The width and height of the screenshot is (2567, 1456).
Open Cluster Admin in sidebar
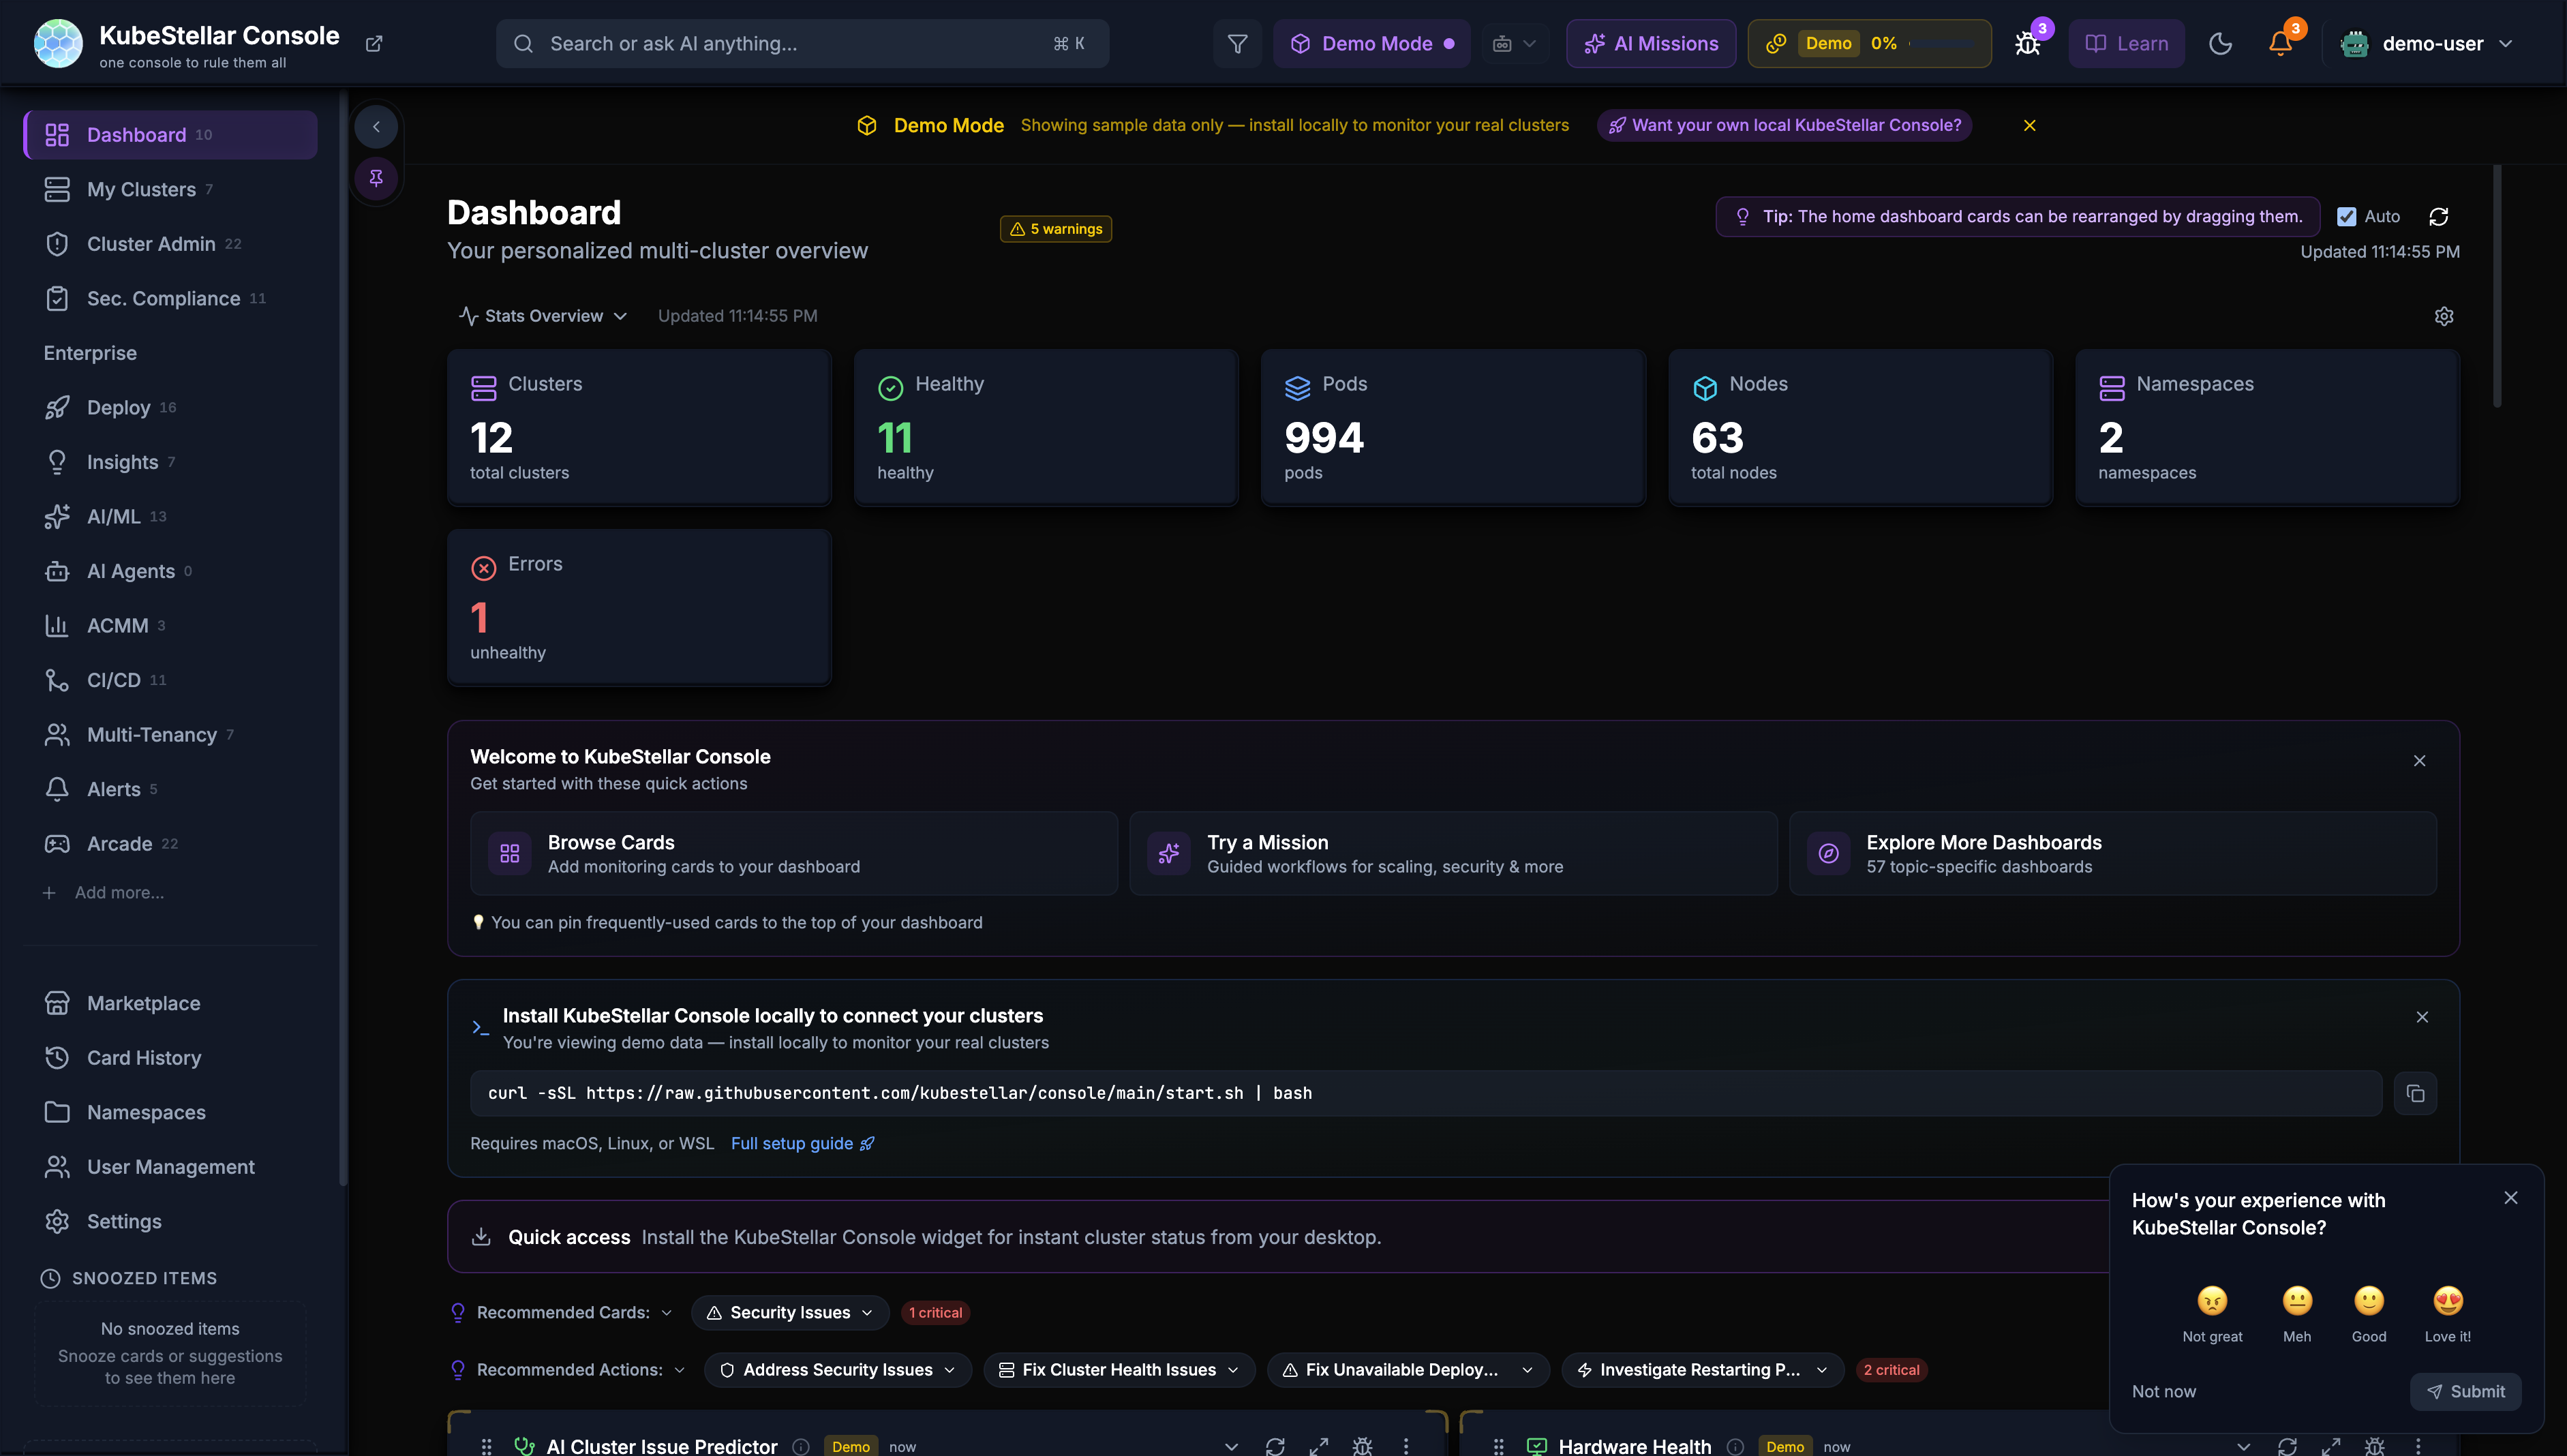170,244
